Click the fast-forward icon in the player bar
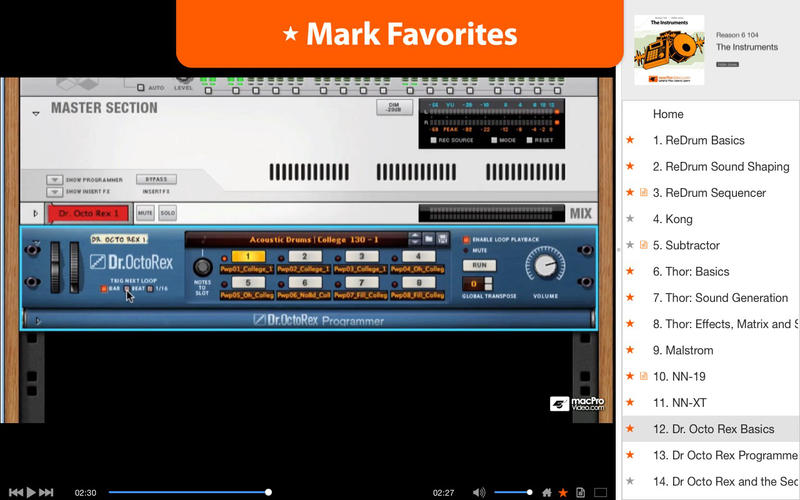Image resolution: width=800 pixels, height=500 pixels. point(46,492)
